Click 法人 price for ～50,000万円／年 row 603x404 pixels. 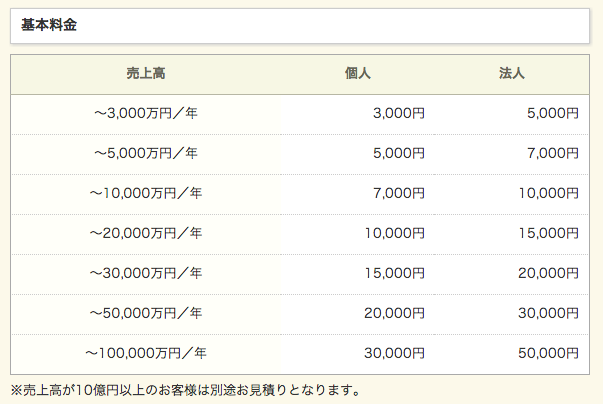coord(549,313)
